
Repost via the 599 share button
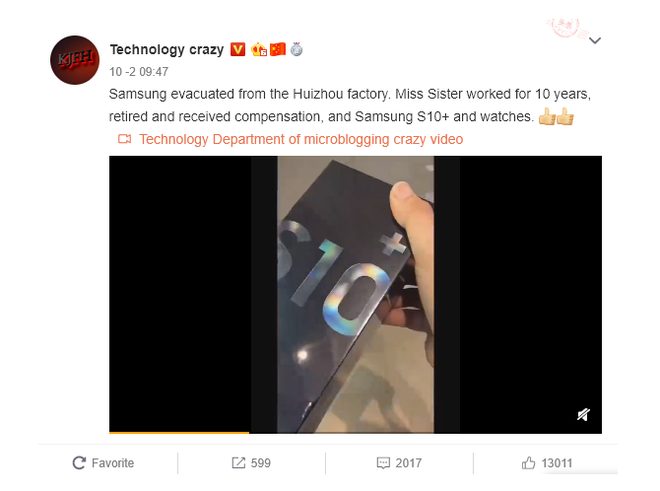(251, 463)
